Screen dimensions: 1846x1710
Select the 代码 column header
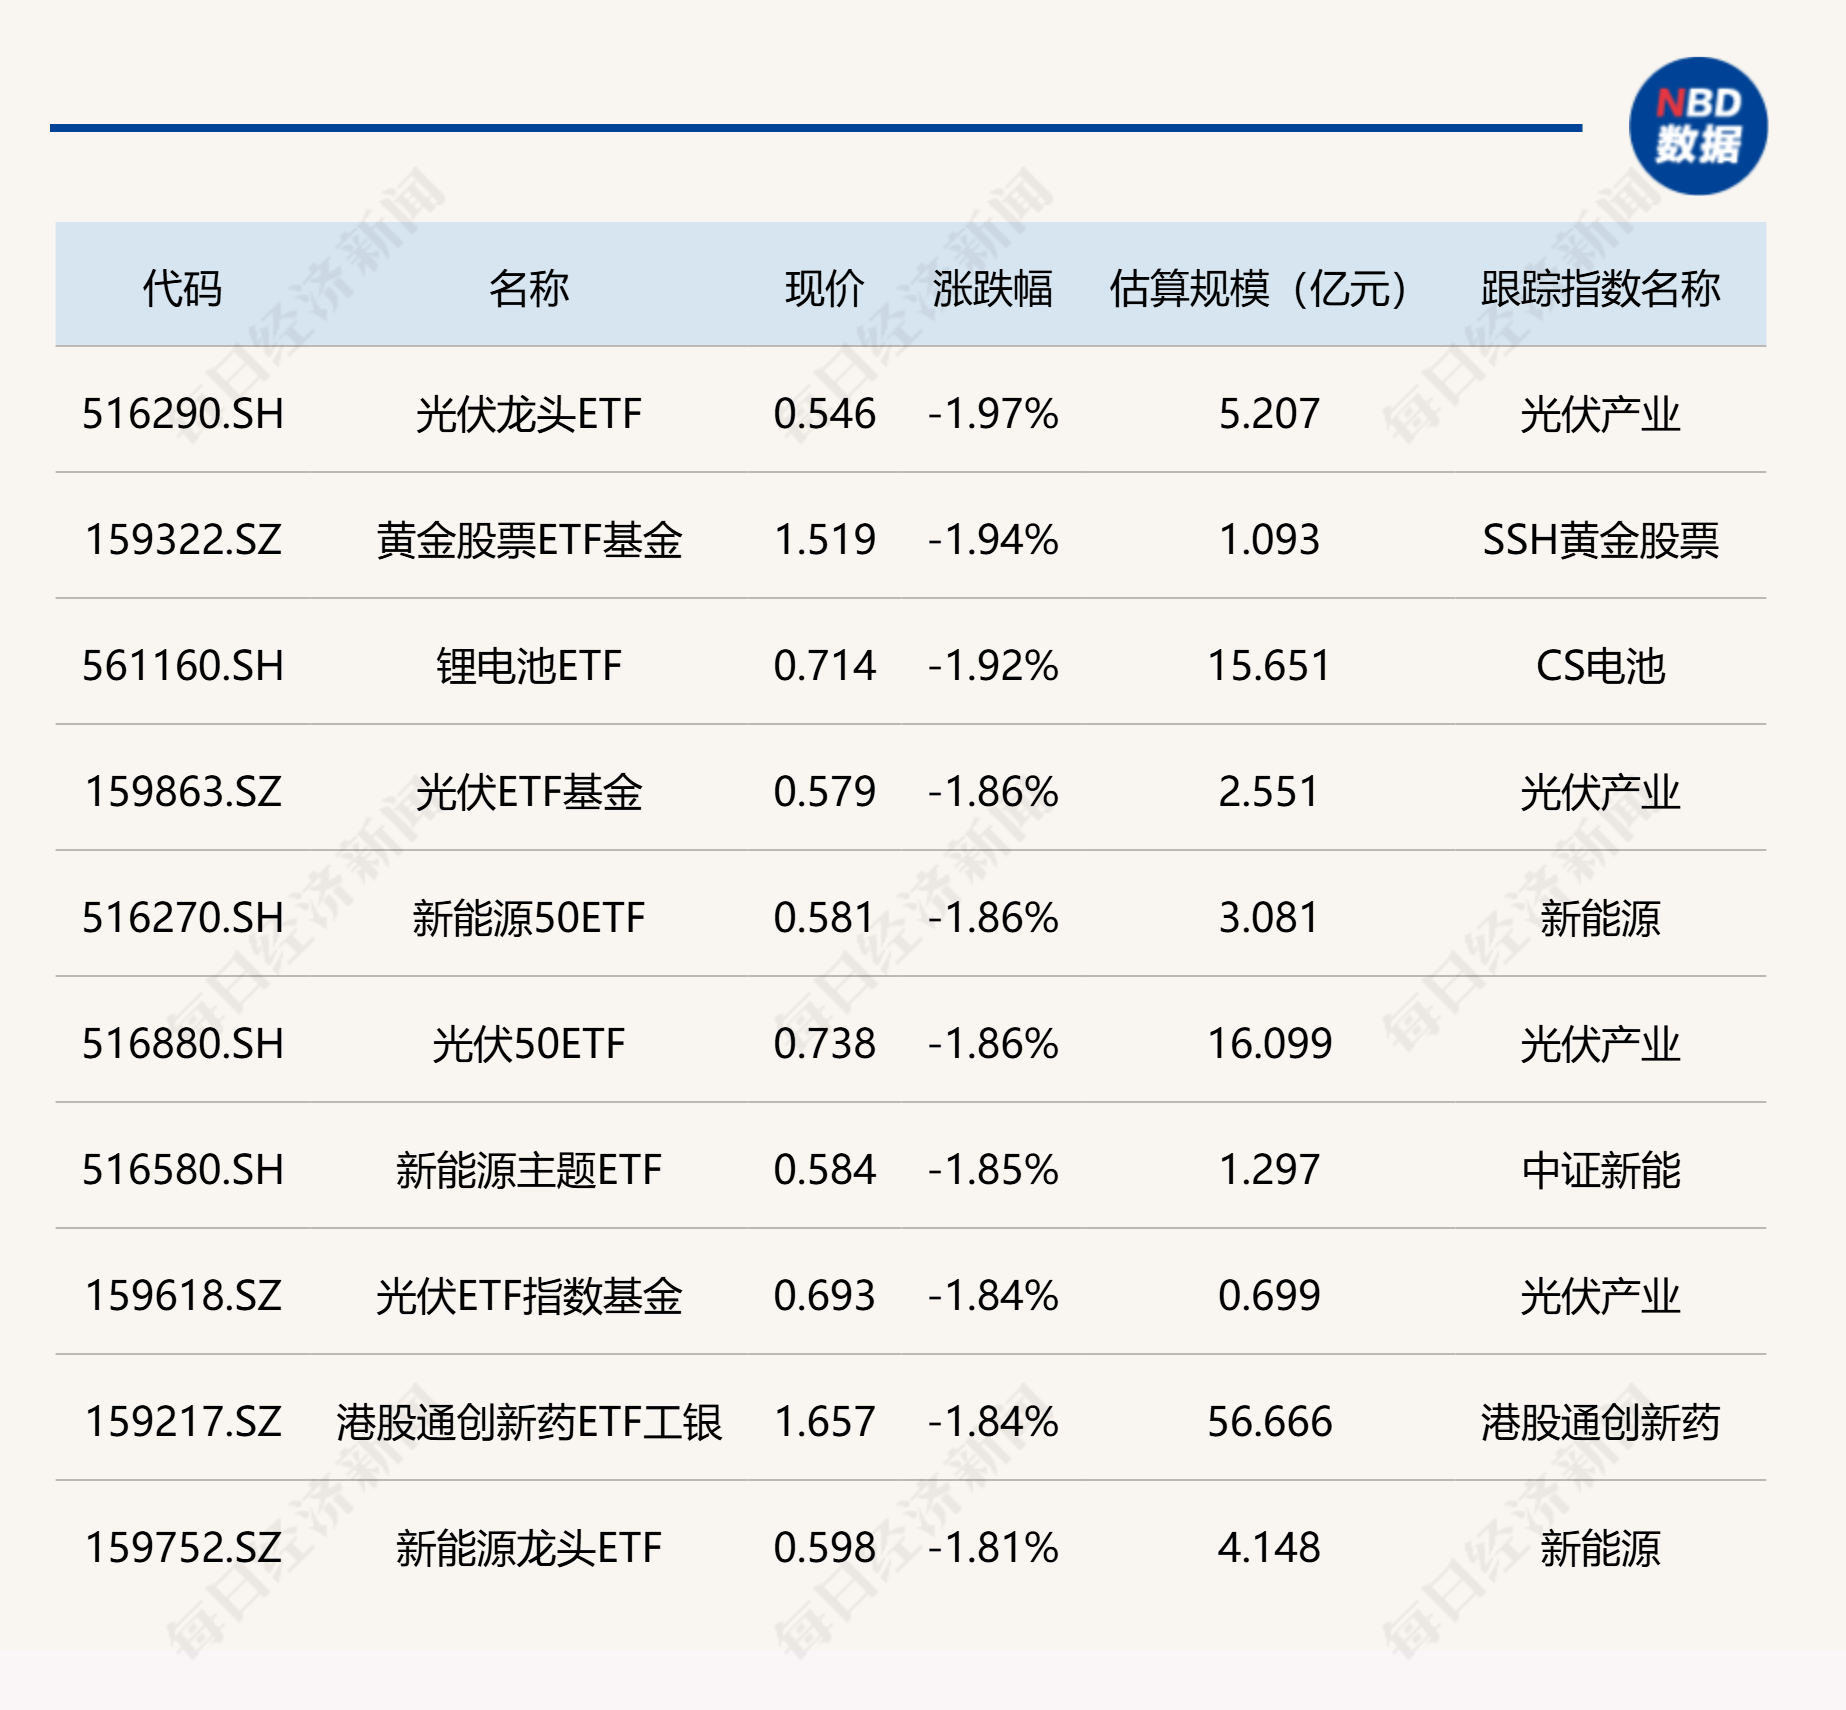pyautogui.click(x=182, y=288)
